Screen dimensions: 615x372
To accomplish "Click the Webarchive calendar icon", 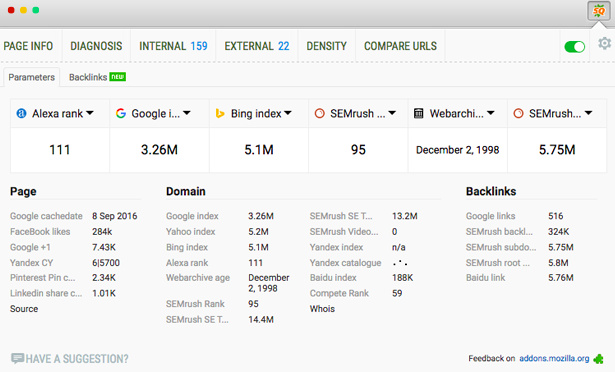I will (419, 113).
